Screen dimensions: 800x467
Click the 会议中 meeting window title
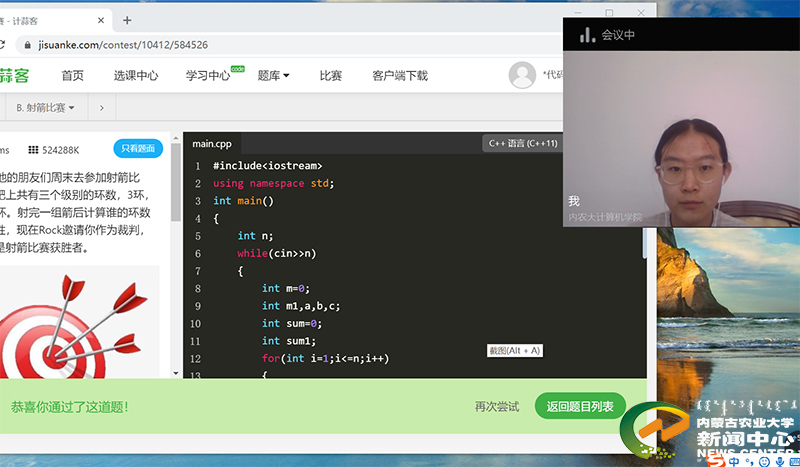(x=618, y=35)
